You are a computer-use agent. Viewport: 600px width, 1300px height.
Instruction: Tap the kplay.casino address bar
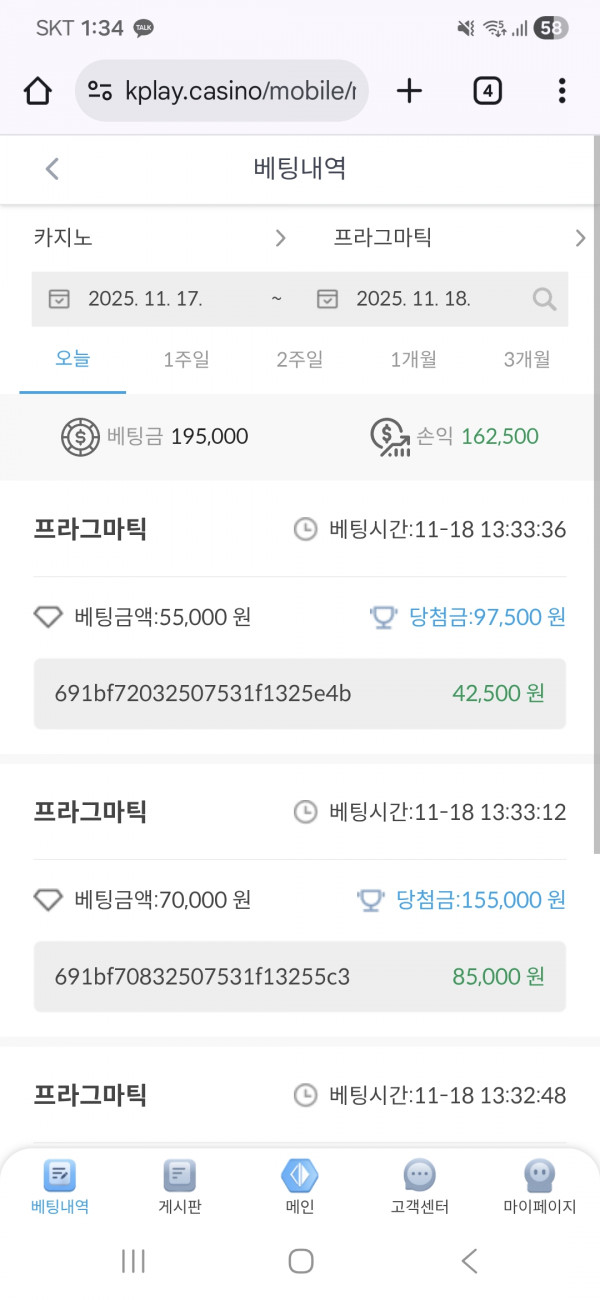coord(222,90)
